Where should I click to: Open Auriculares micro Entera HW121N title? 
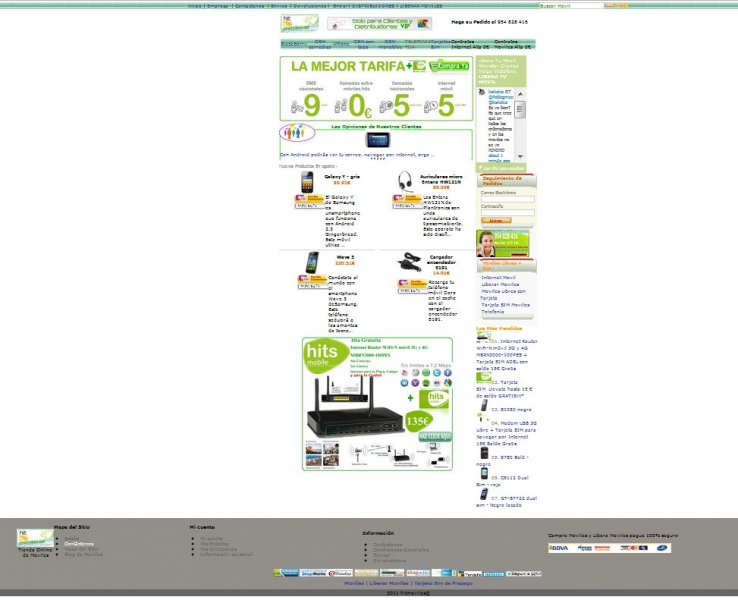point(441,179)
